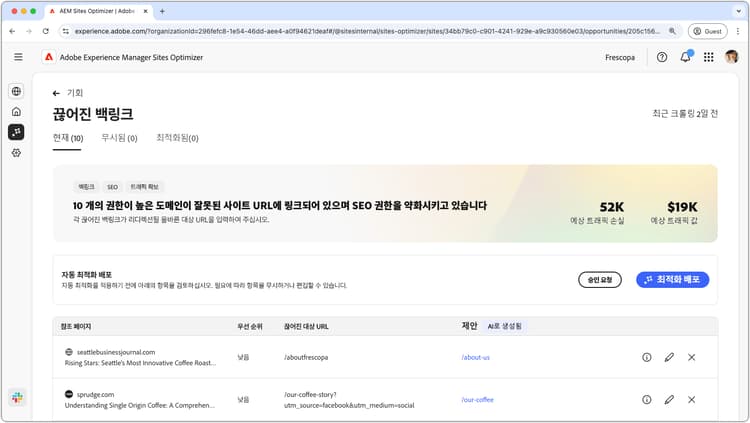Viewport: 750px width, 423px height.
Task: Click the Rising Stars article title
Action: coord(140,363)
